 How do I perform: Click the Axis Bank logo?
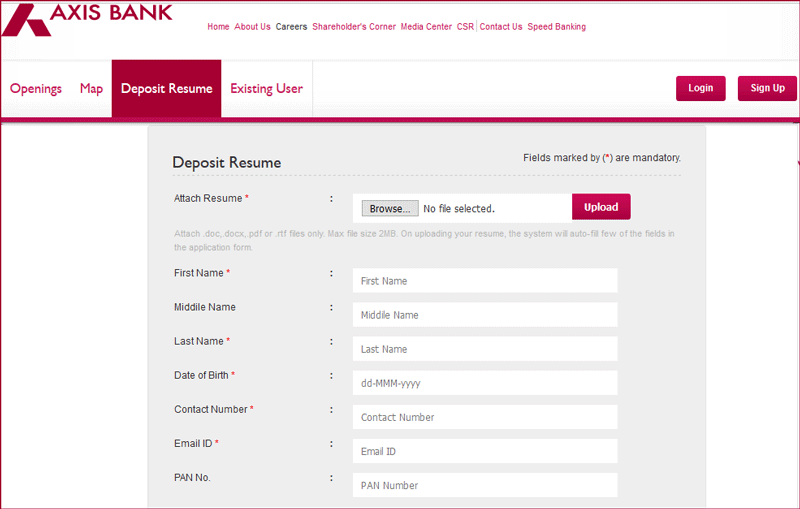click(x=87, y=19)
